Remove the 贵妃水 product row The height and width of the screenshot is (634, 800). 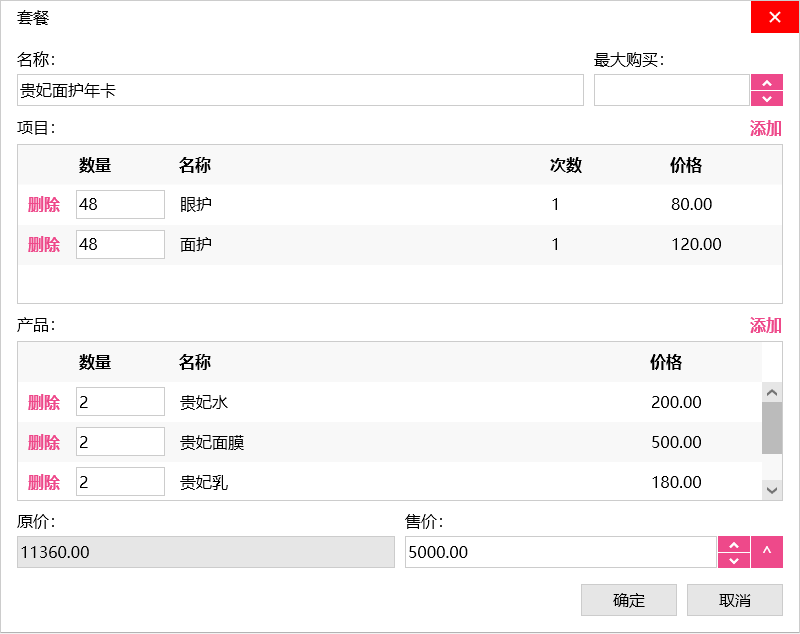click(x=44, y=403)
